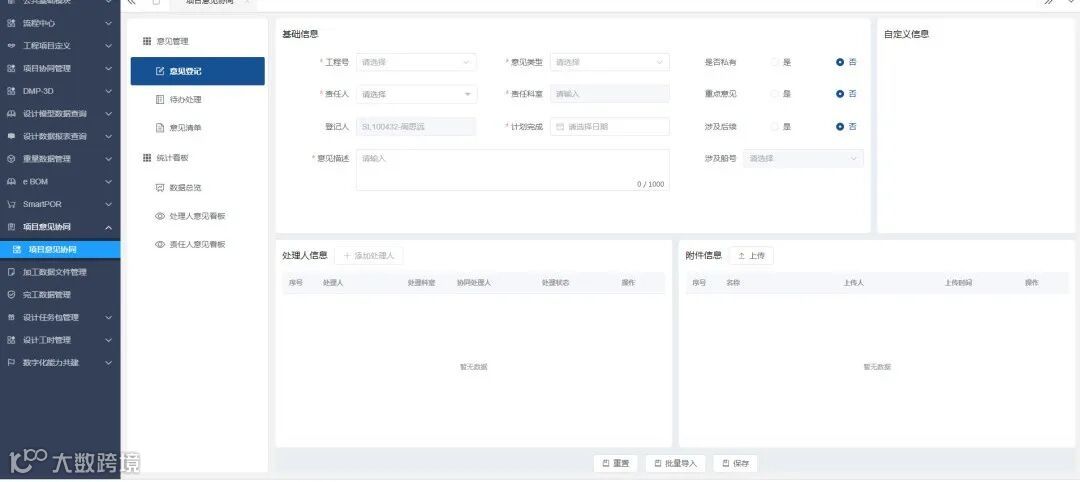This screenshot has height=482, width=1080.
Task: Collapse sidebar with the double-left arrow icon
Action: point(131,2)
